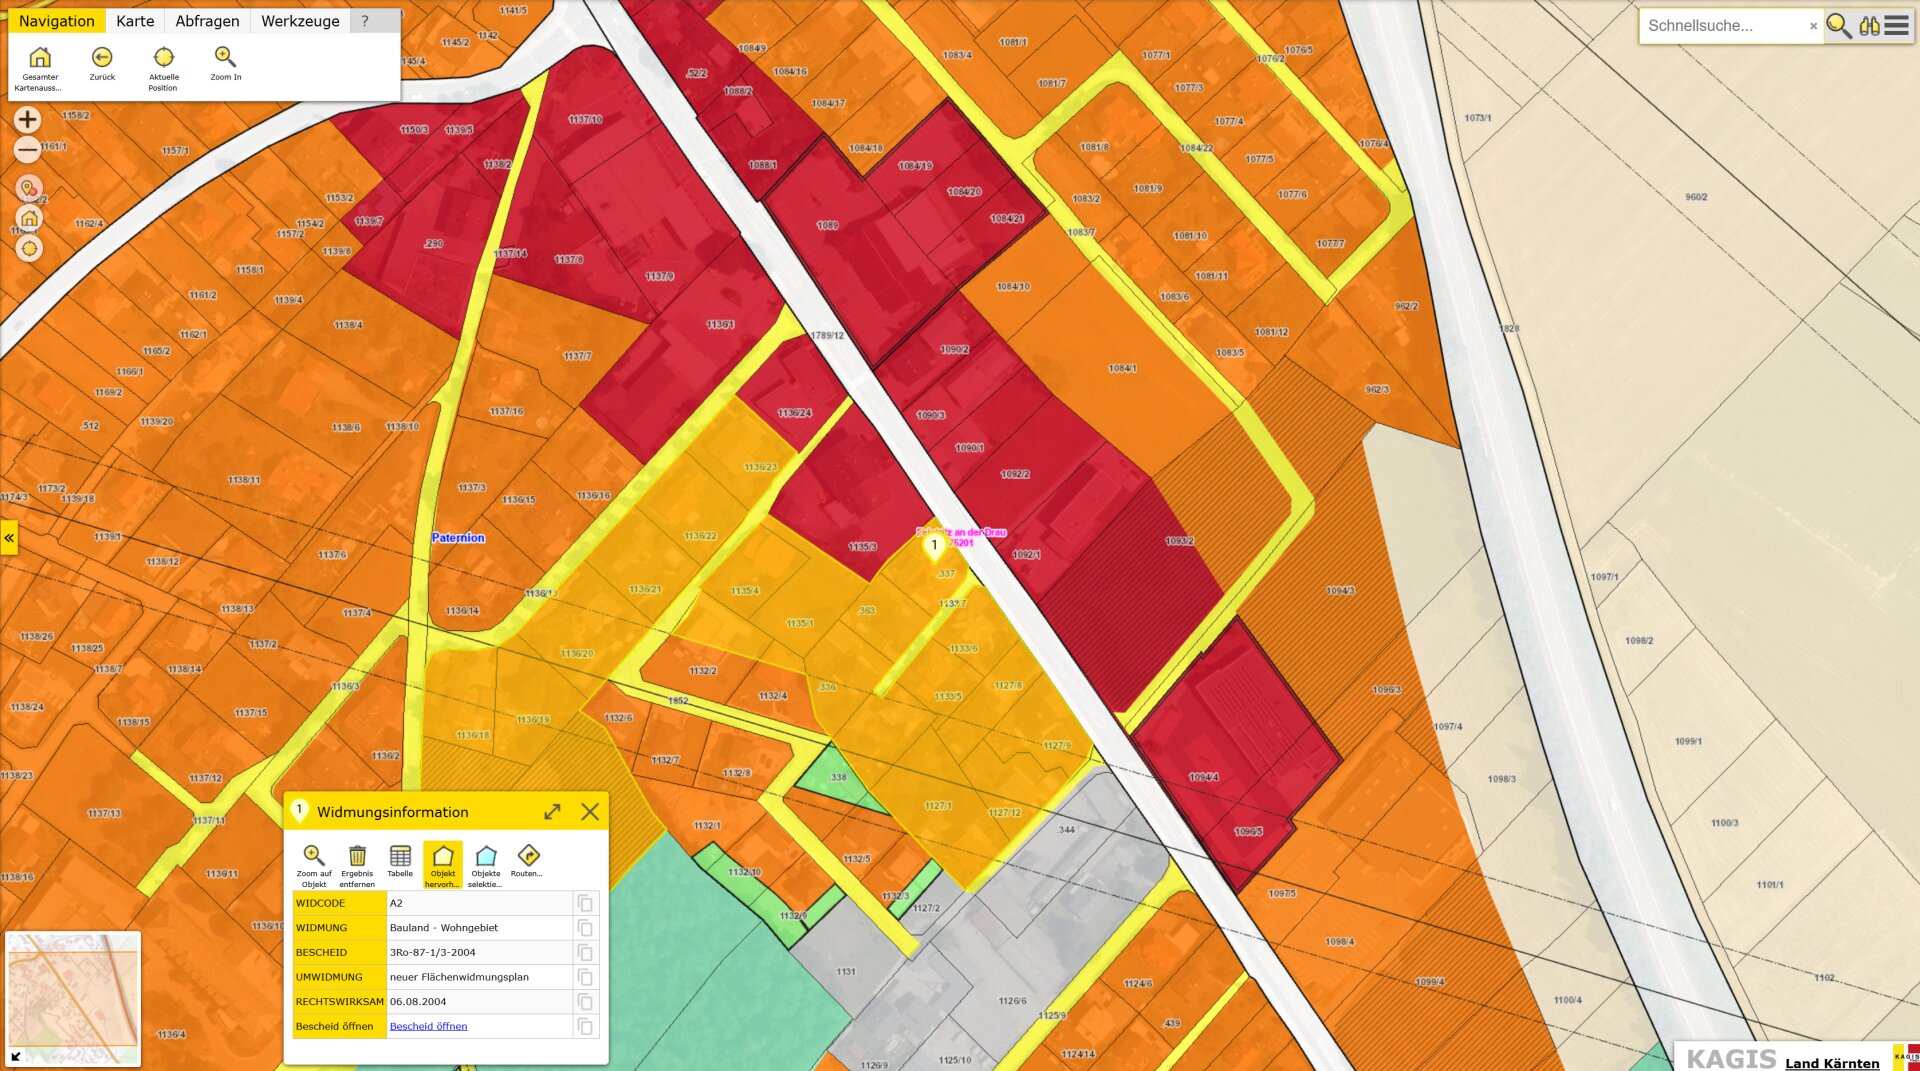This screenshot has height=1071, width=1920.
Task: Click the Gesamter Kartenausschnitt home icon
Action: (40, 58)
